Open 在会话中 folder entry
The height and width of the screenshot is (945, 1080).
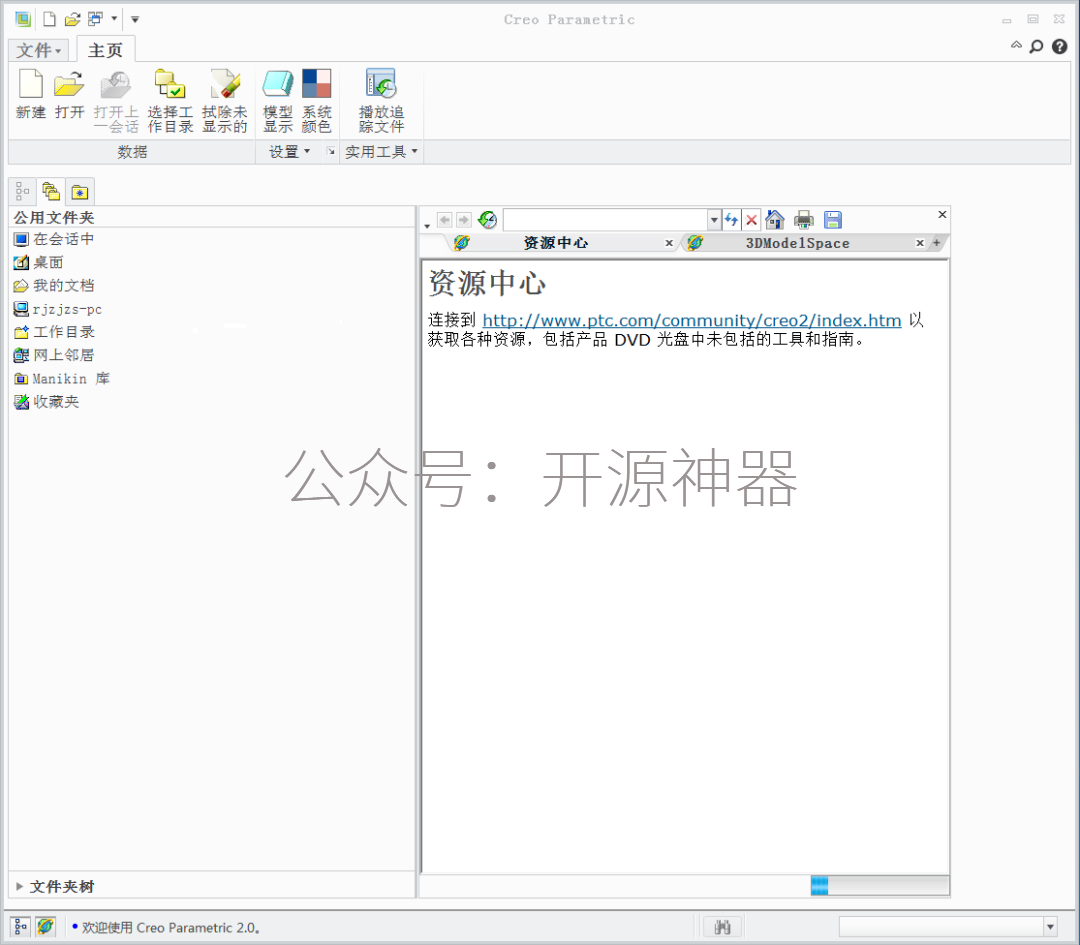[x=54, y=239]
